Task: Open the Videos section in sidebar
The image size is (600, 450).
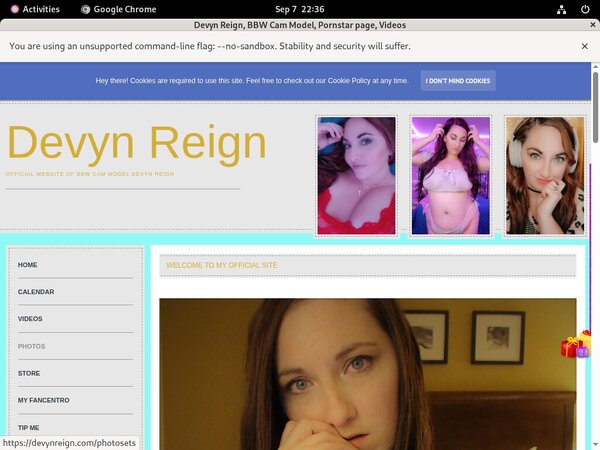Action: point(30,319)
